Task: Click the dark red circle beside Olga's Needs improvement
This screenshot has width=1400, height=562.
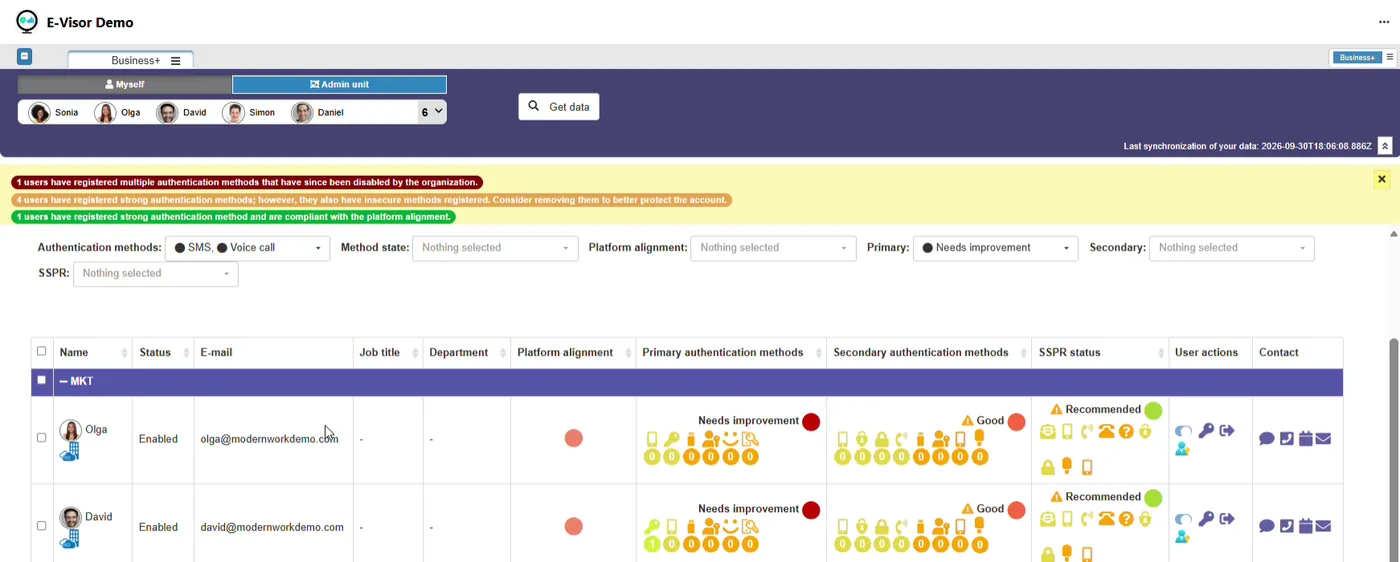Action: tap(811, 422)
